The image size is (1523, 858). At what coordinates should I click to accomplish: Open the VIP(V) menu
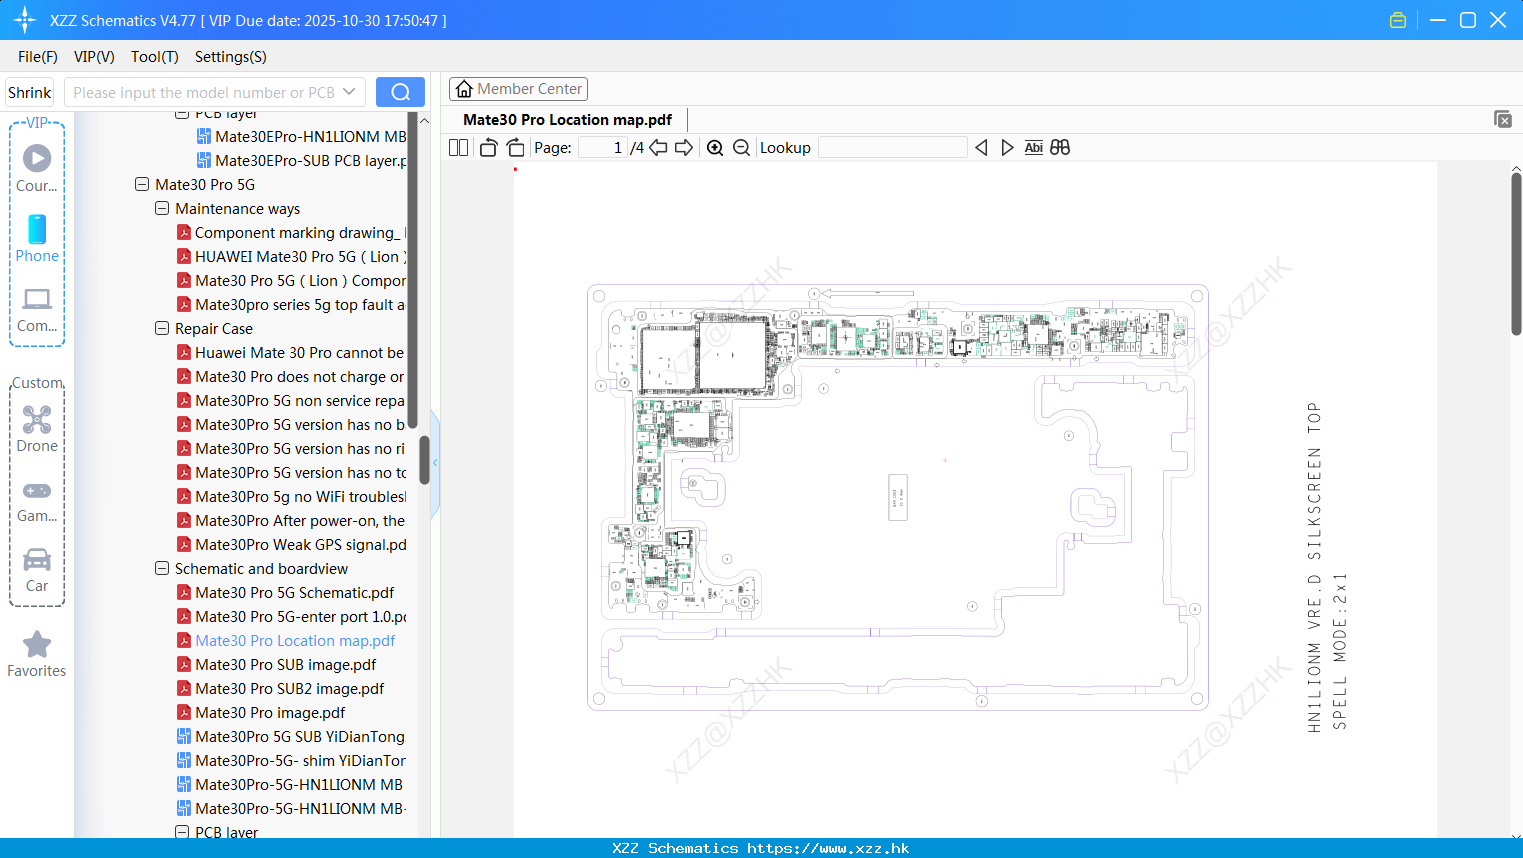[94, 57]
